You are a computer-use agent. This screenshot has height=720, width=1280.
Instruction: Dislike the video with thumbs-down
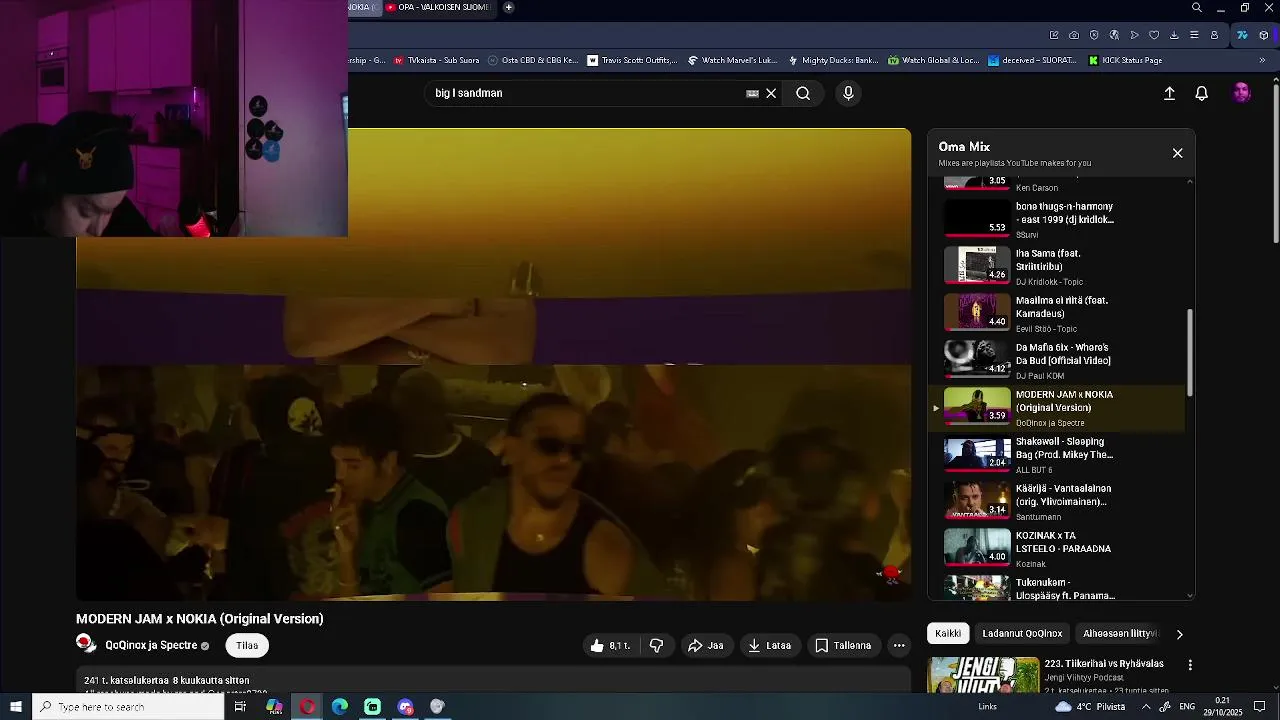coord(656,645)
